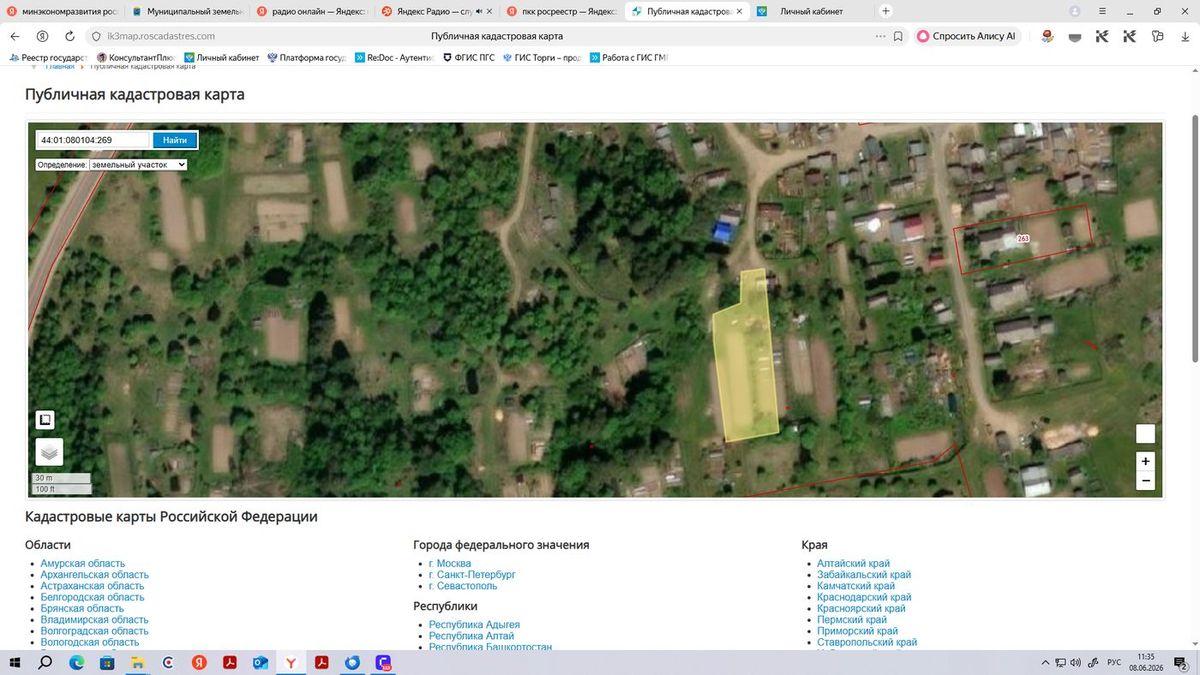Open Республика Алтай link
Image resolution: width=1200 pixels, height=675 pixels.
tap(471, 636)
